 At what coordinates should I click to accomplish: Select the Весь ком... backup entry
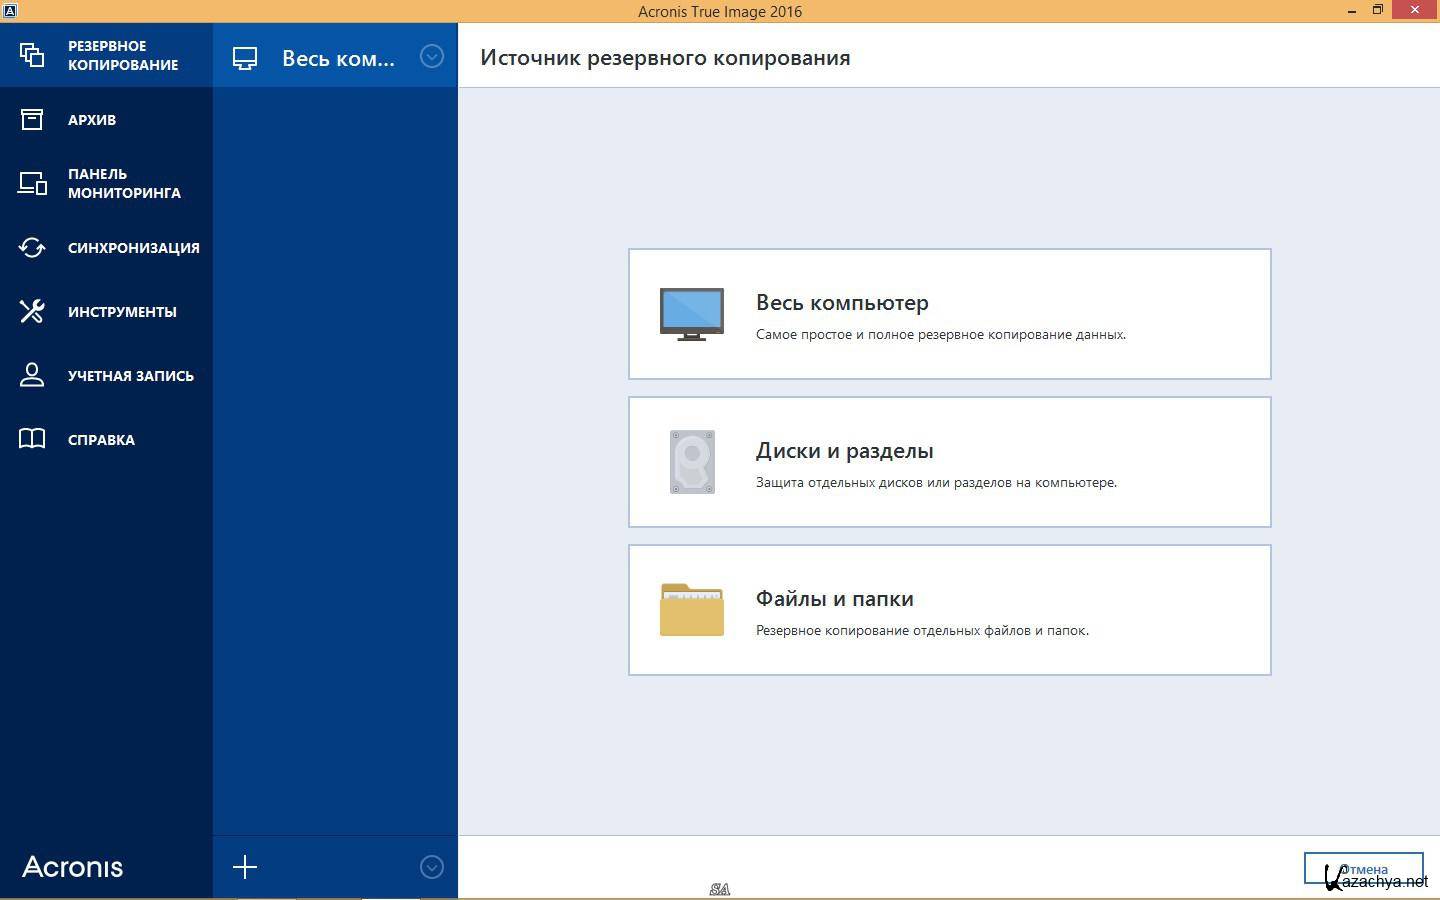click(x=335, y=57)
